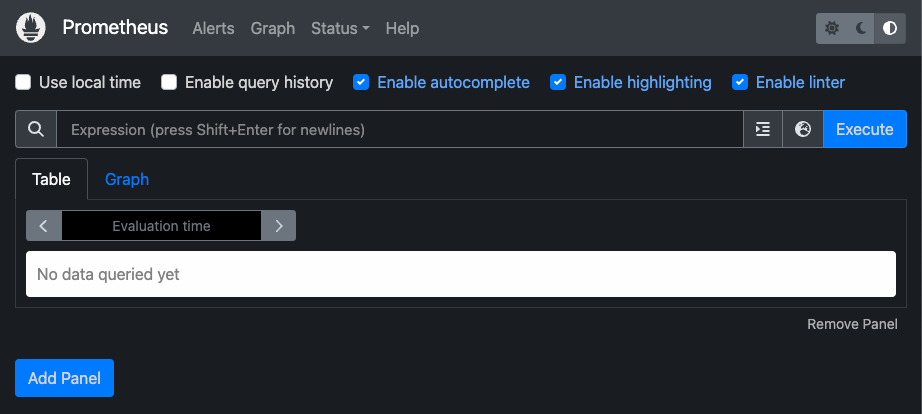Step evaluation time forward

pos(279,226)
